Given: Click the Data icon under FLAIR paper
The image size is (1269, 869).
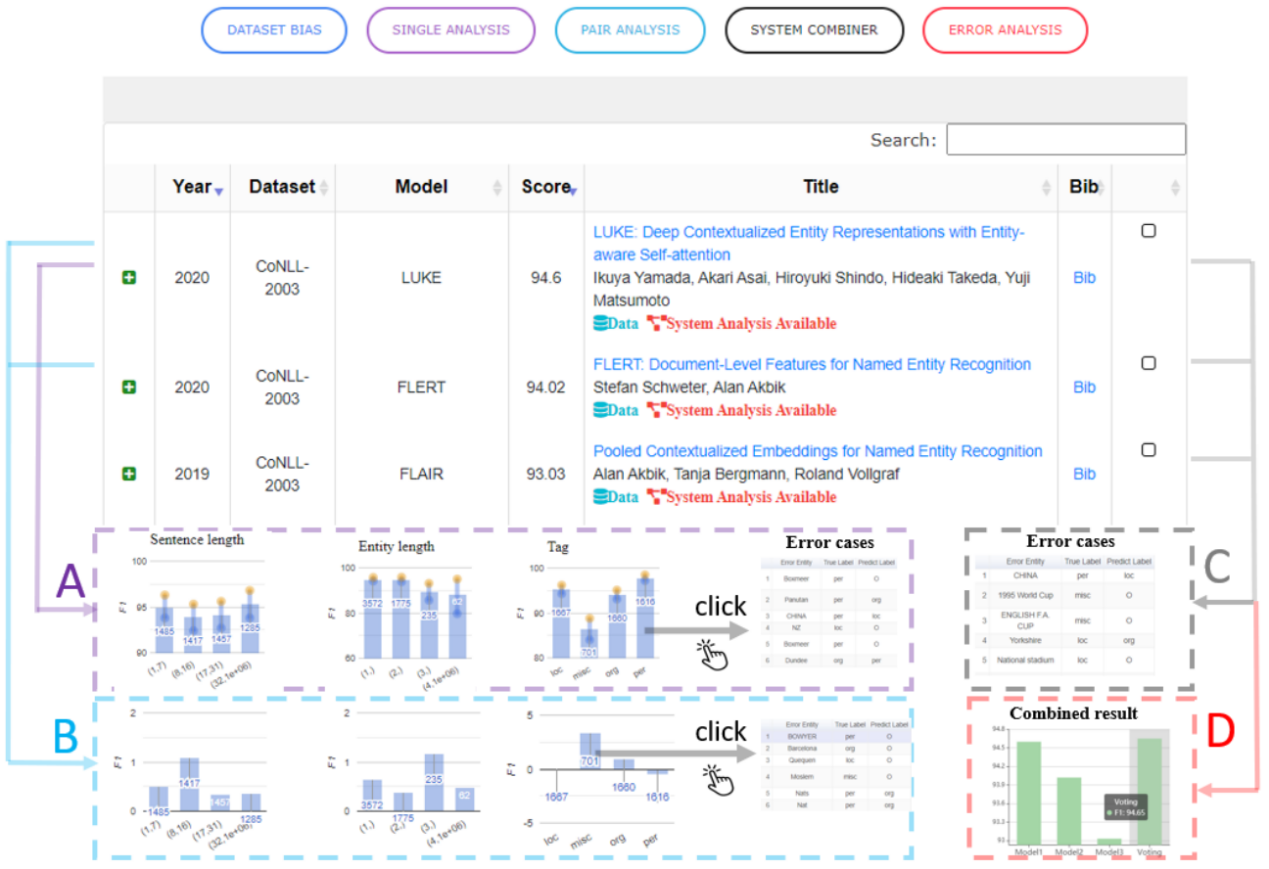Looking at the screenshot, I should pos(601,497).
